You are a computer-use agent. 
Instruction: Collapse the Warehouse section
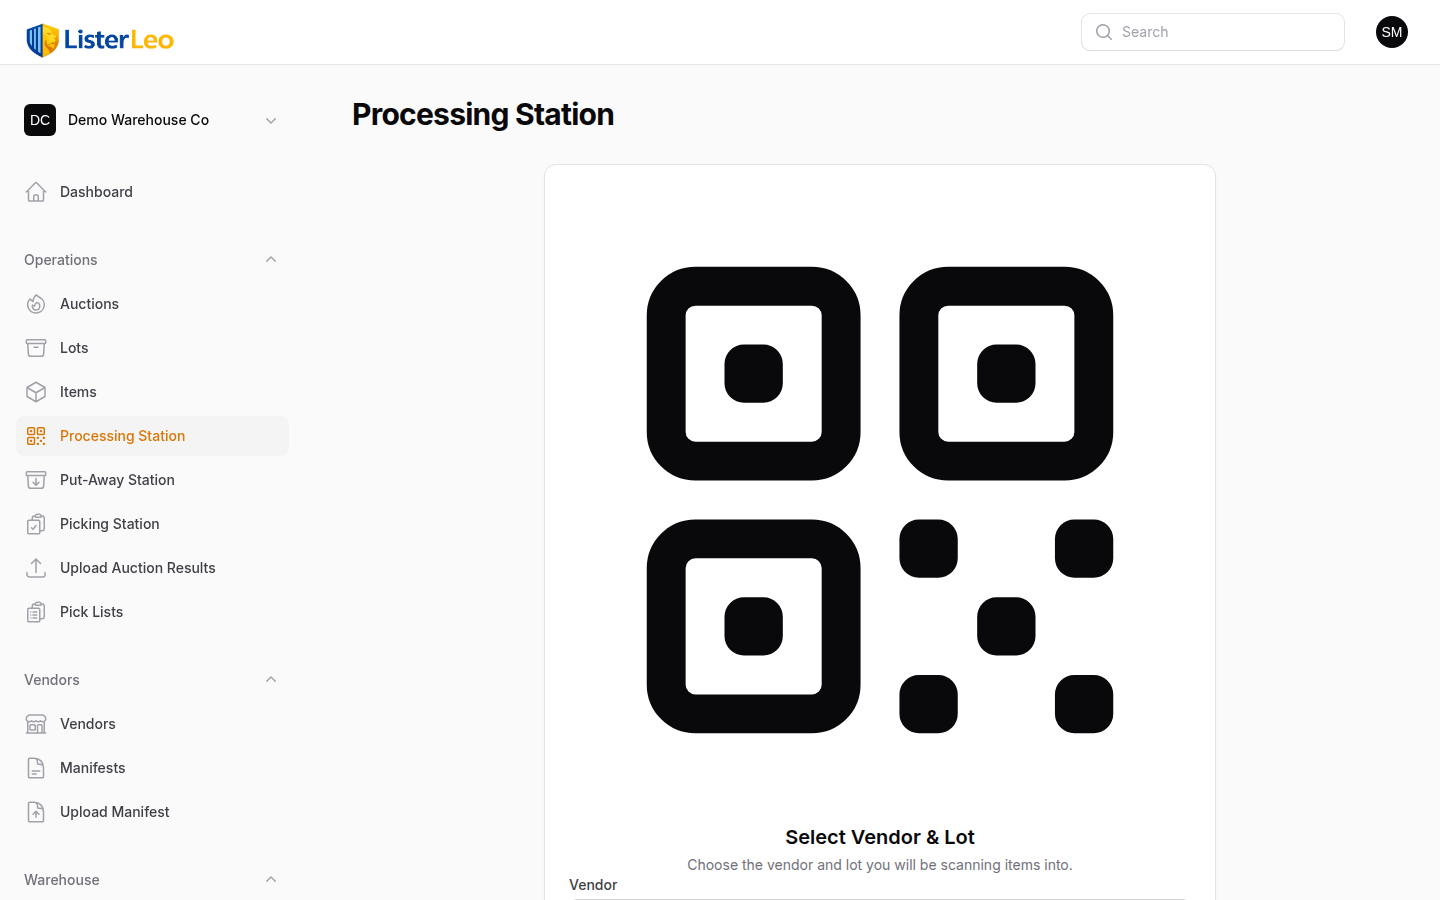(270, 879)
